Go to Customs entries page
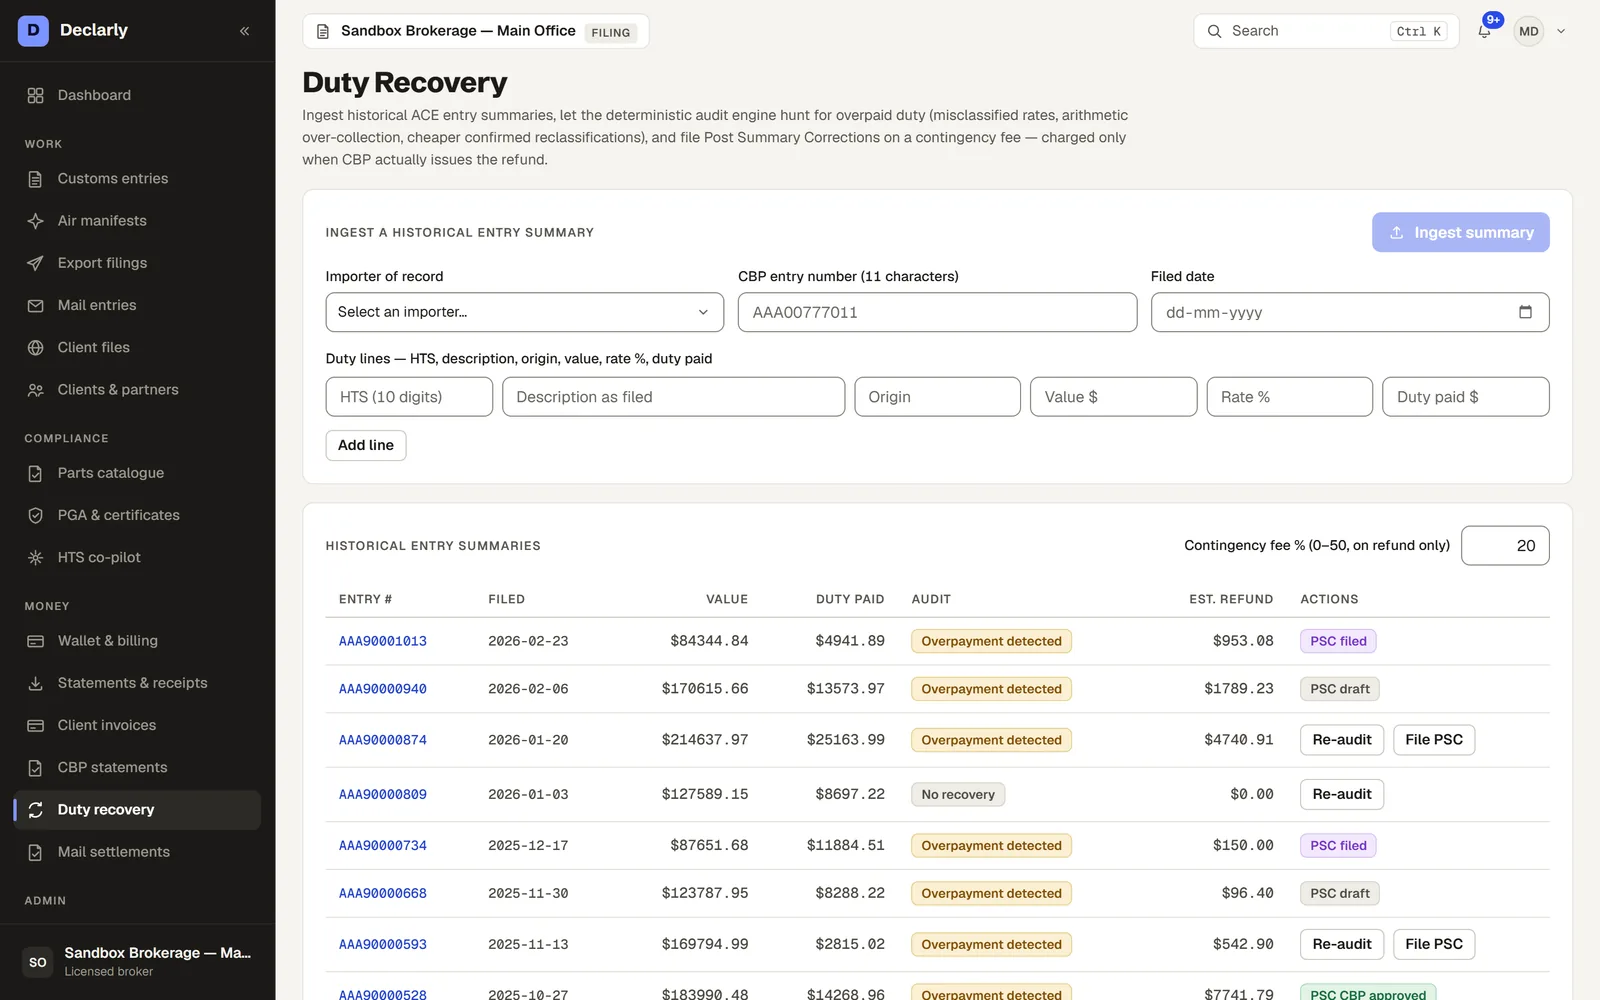This screenshot has width=1600, height=1000. pos(137,179)
